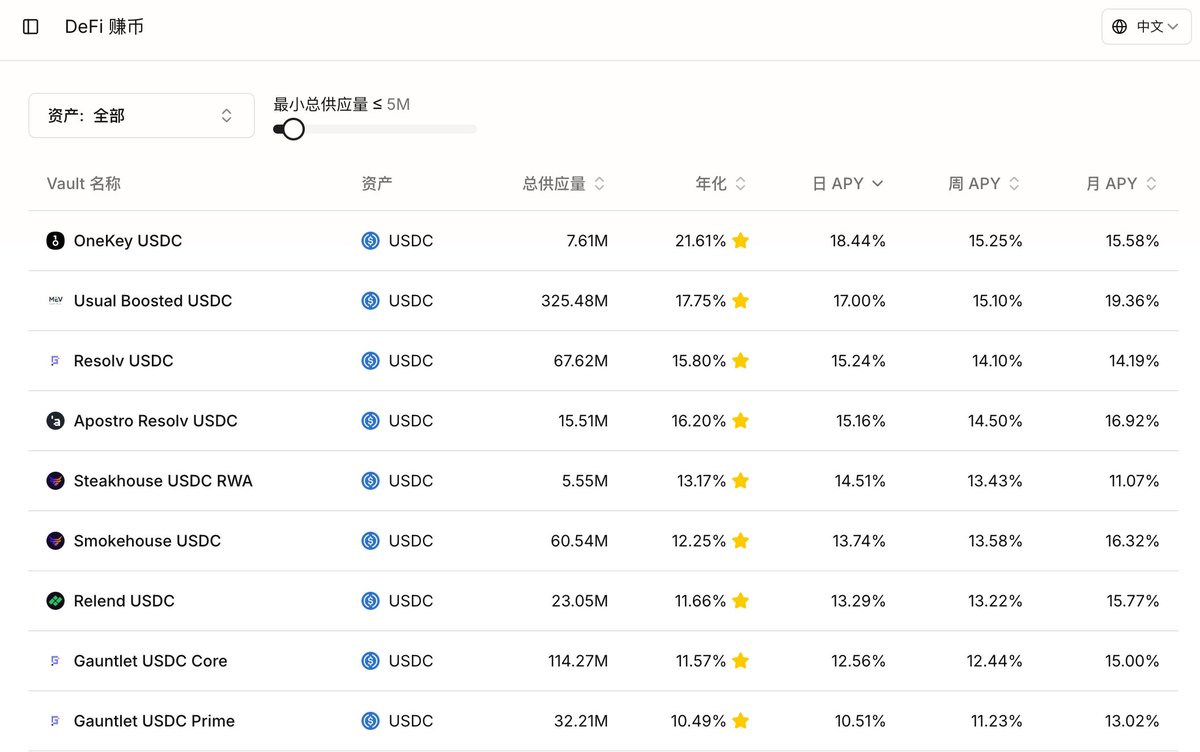Screen dimensions: 1200x752
Task: Click the star next to 21.61% annualized
Action: pyautogui.click(x=741, y=240)
